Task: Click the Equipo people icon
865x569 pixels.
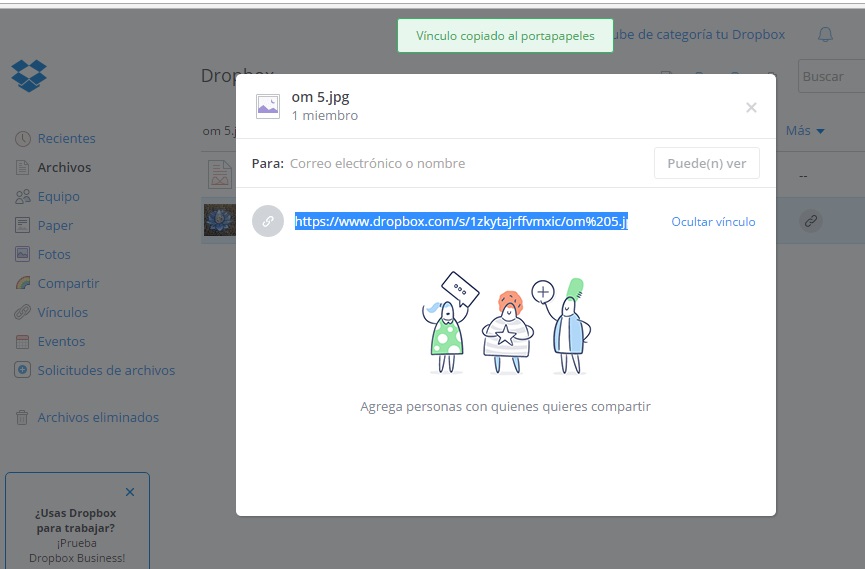Action: pos(23,196)
